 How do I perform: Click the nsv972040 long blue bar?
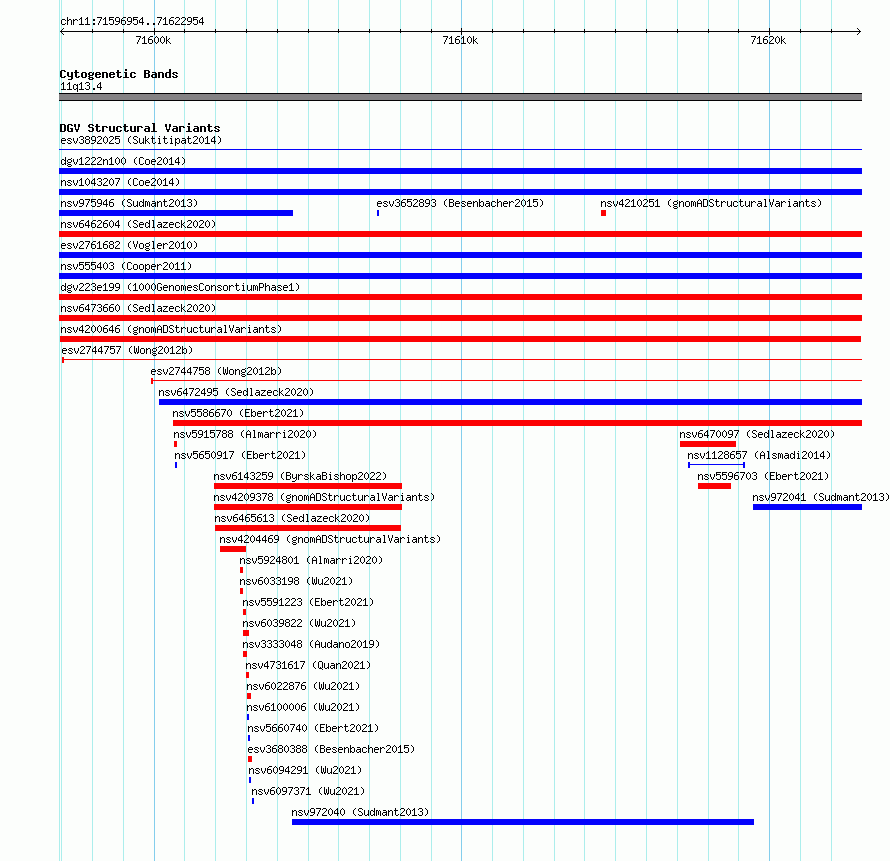(523, 822)
